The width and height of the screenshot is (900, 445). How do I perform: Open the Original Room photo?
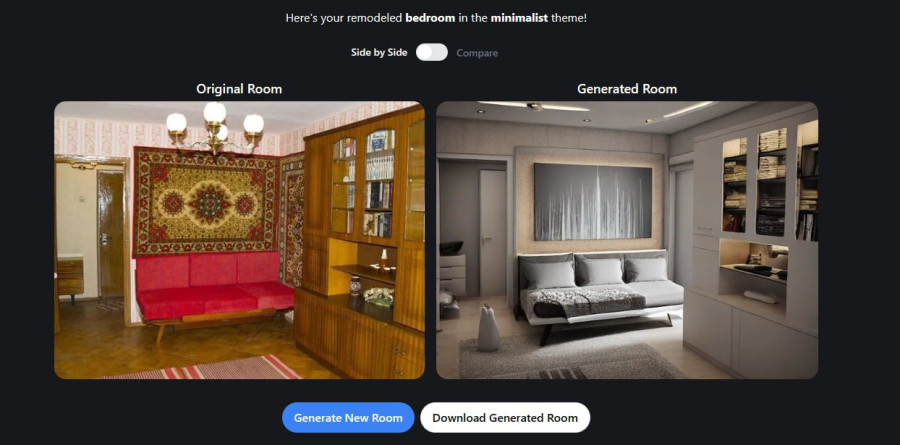coord(239,240)
